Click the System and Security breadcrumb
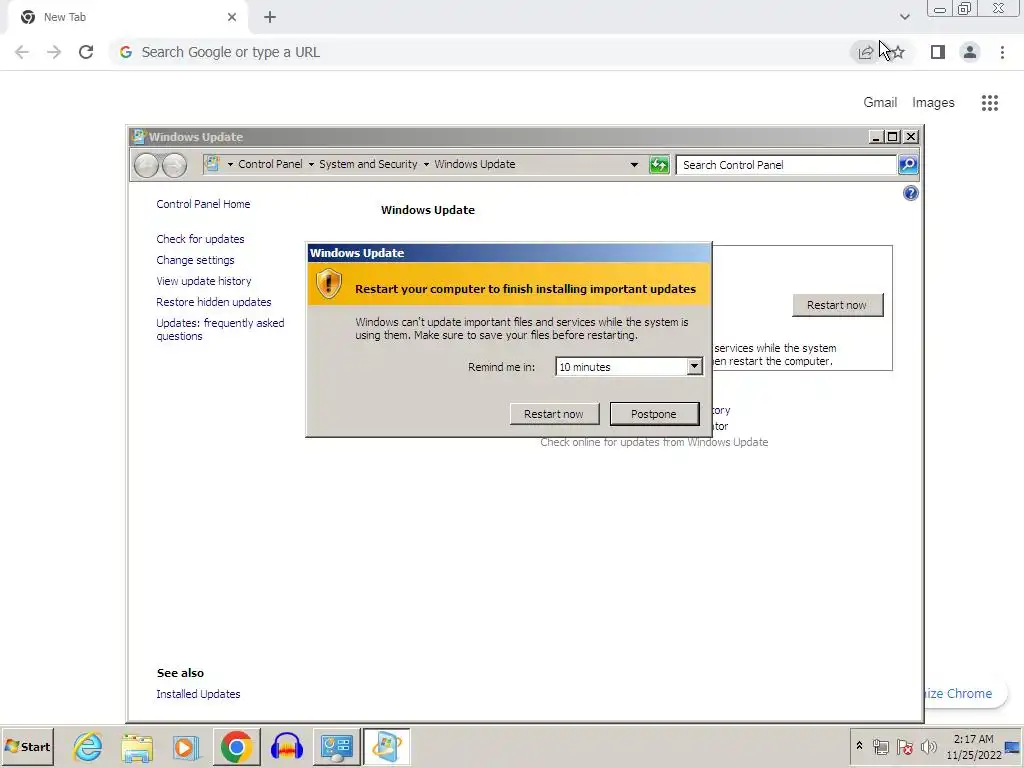The height and width of the screenshot is (768, 1024). (368, 165)
